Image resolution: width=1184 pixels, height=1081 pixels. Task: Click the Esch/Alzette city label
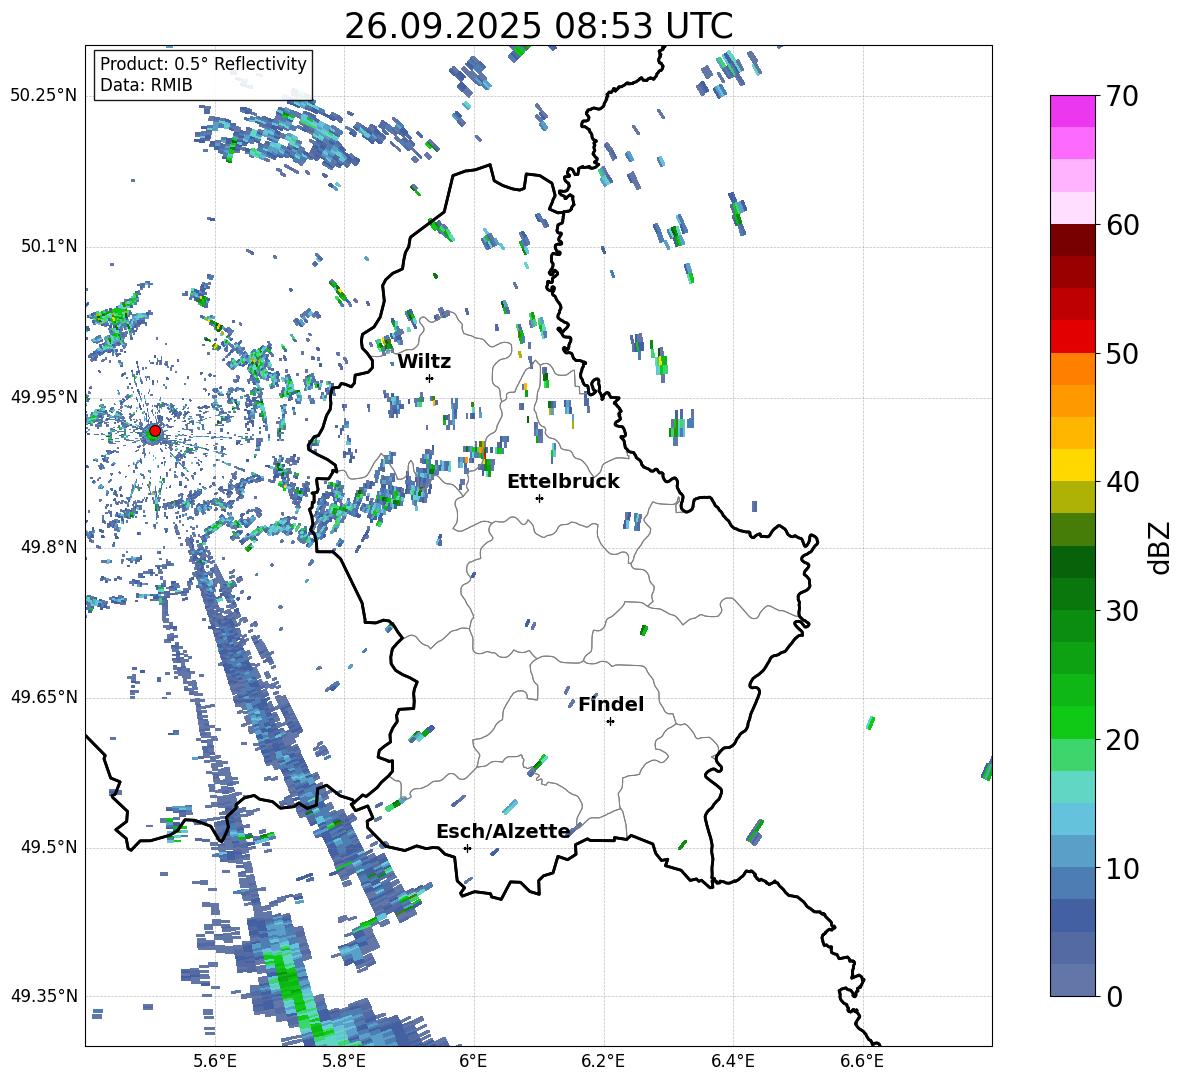[x=503, y=831]
